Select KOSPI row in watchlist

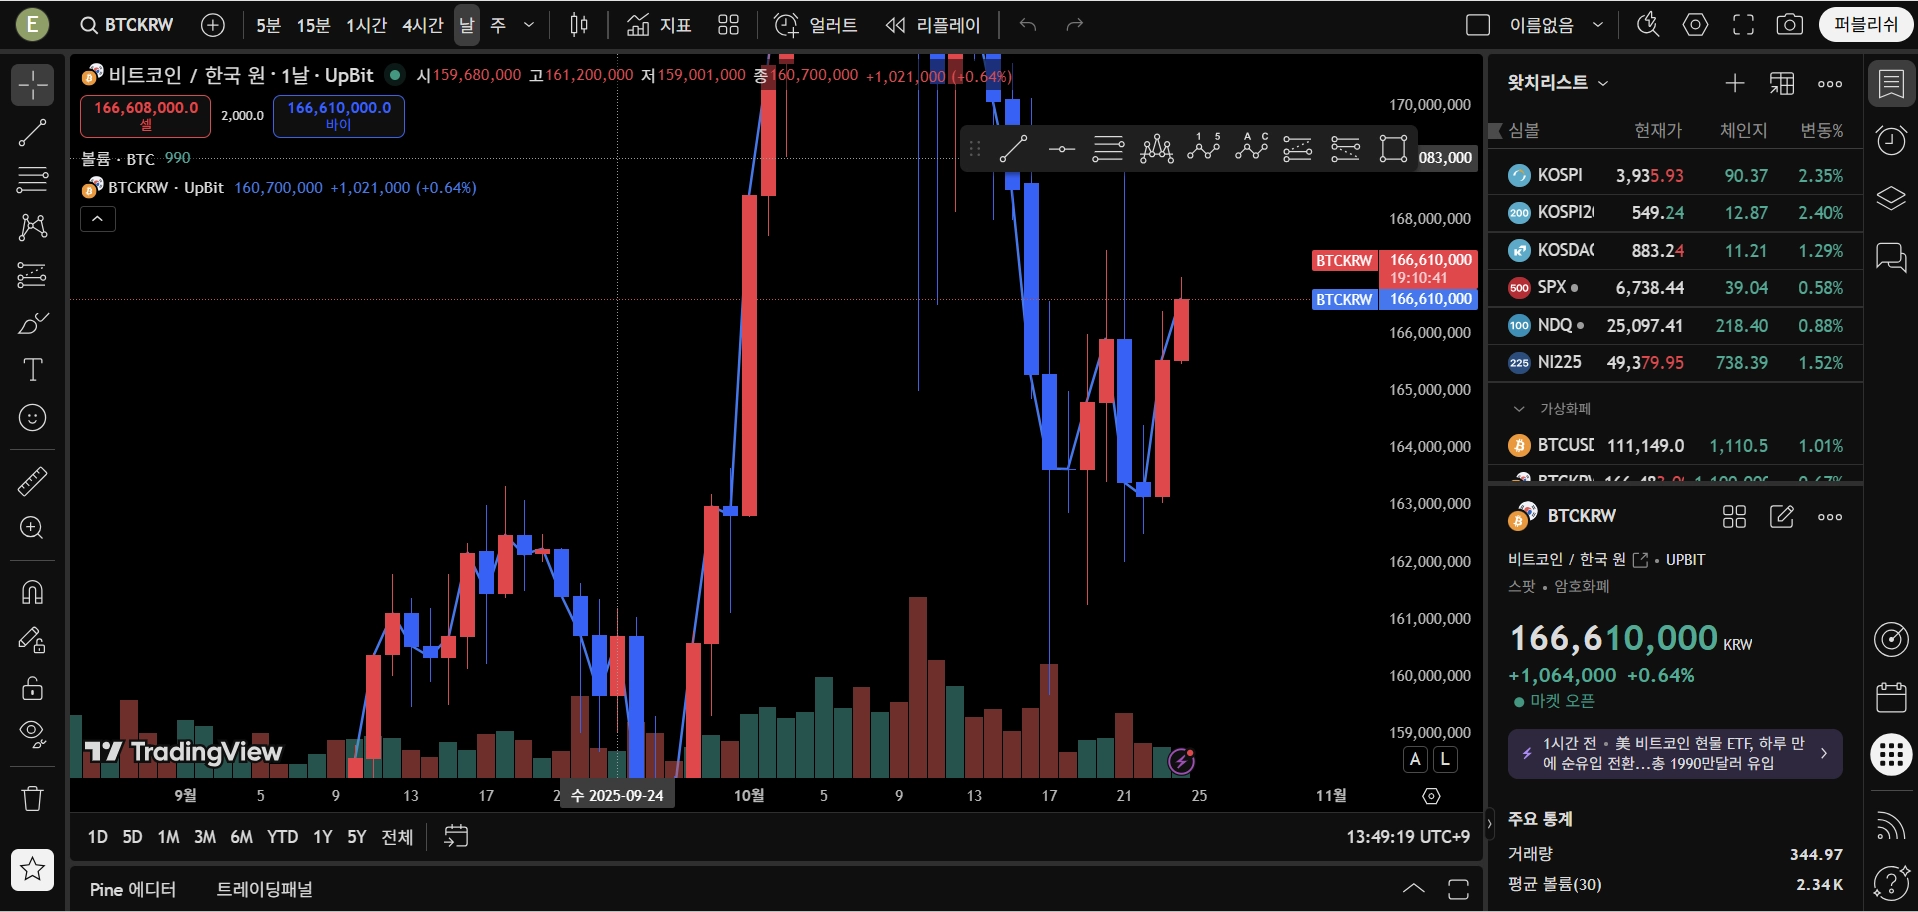pyautogui.click(x=1676, y=176)
